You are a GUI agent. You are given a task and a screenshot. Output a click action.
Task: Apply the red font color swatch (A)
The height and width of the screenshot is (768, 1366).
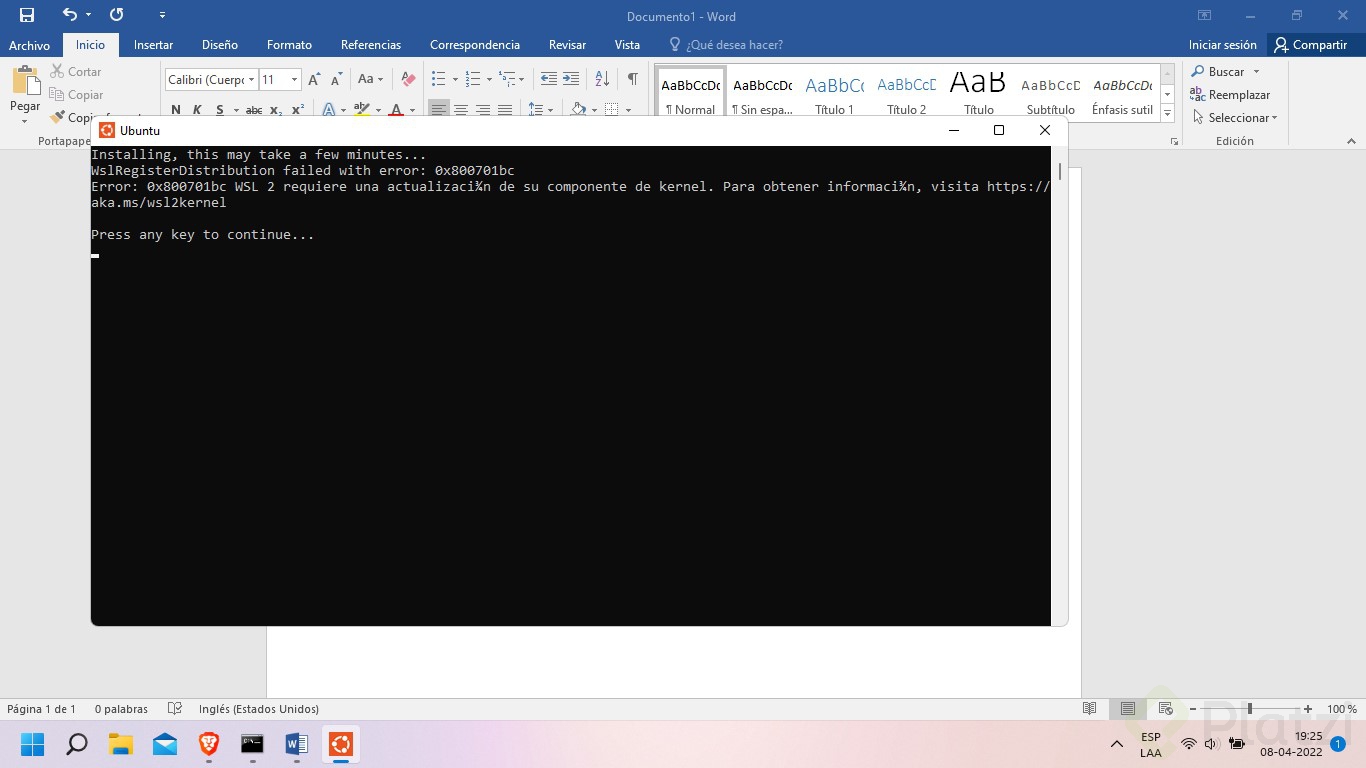pyautogui.click(x=396, y=110)
